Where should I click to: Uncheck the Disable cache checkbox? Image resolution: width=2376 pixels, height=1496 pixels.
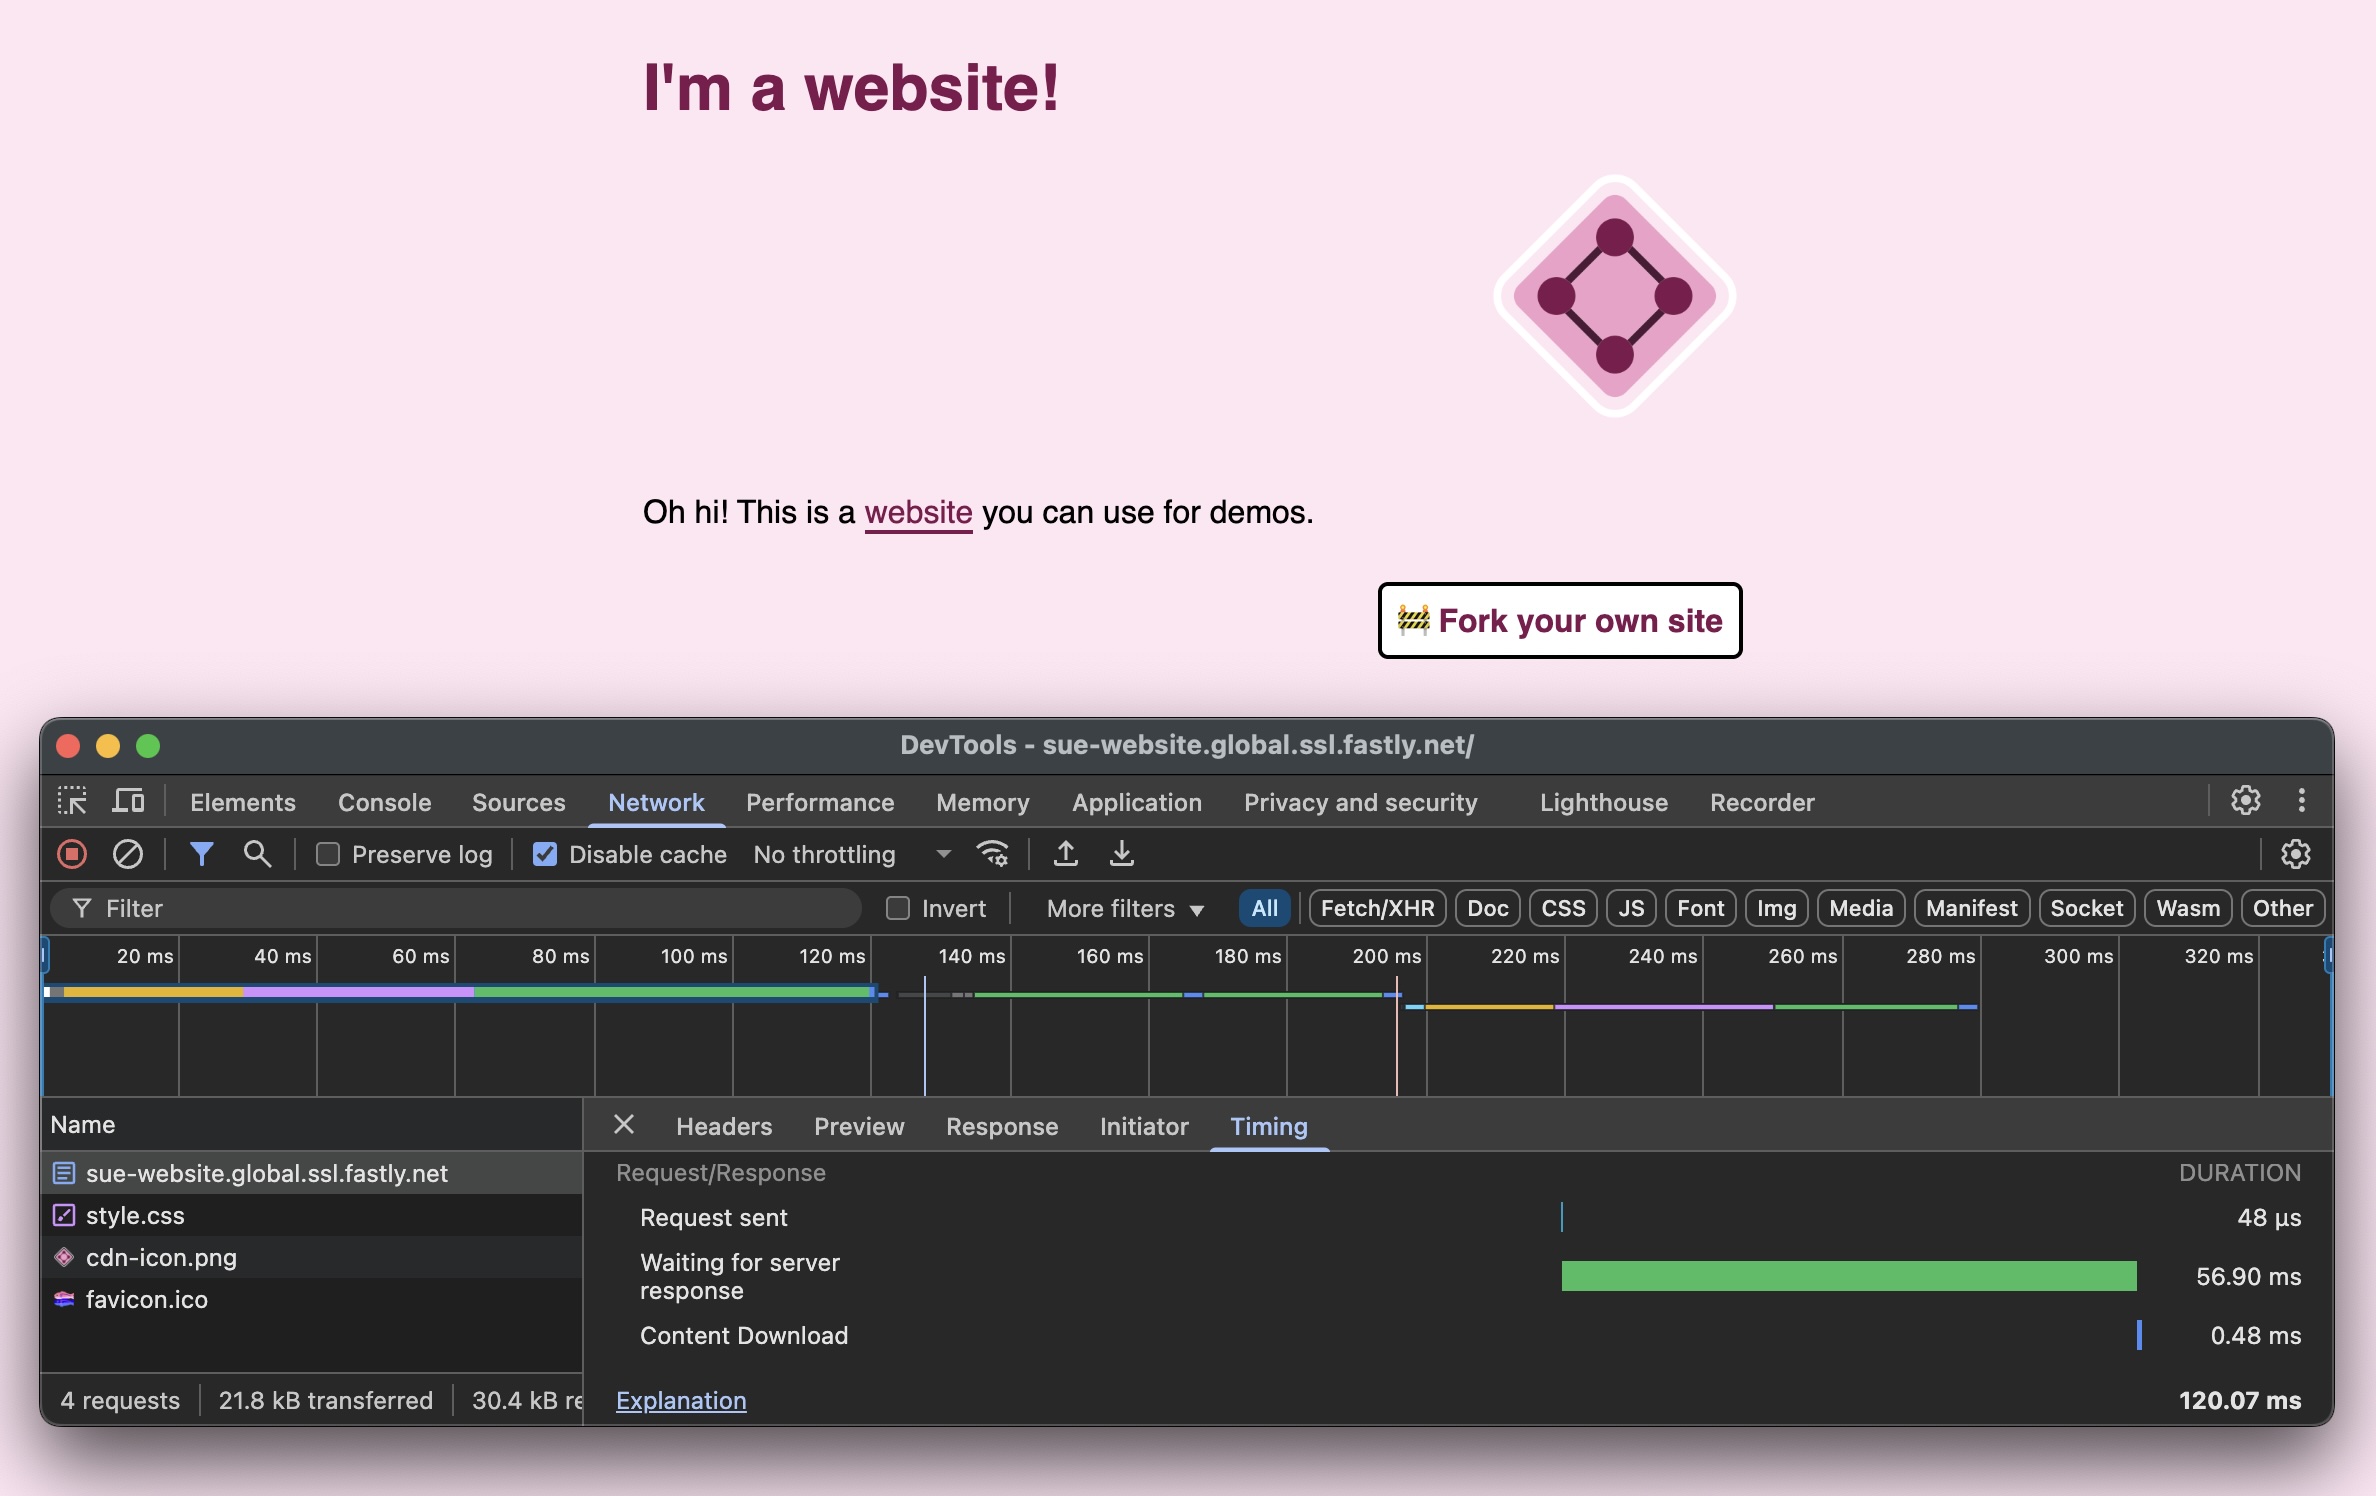tap(545, 854)
